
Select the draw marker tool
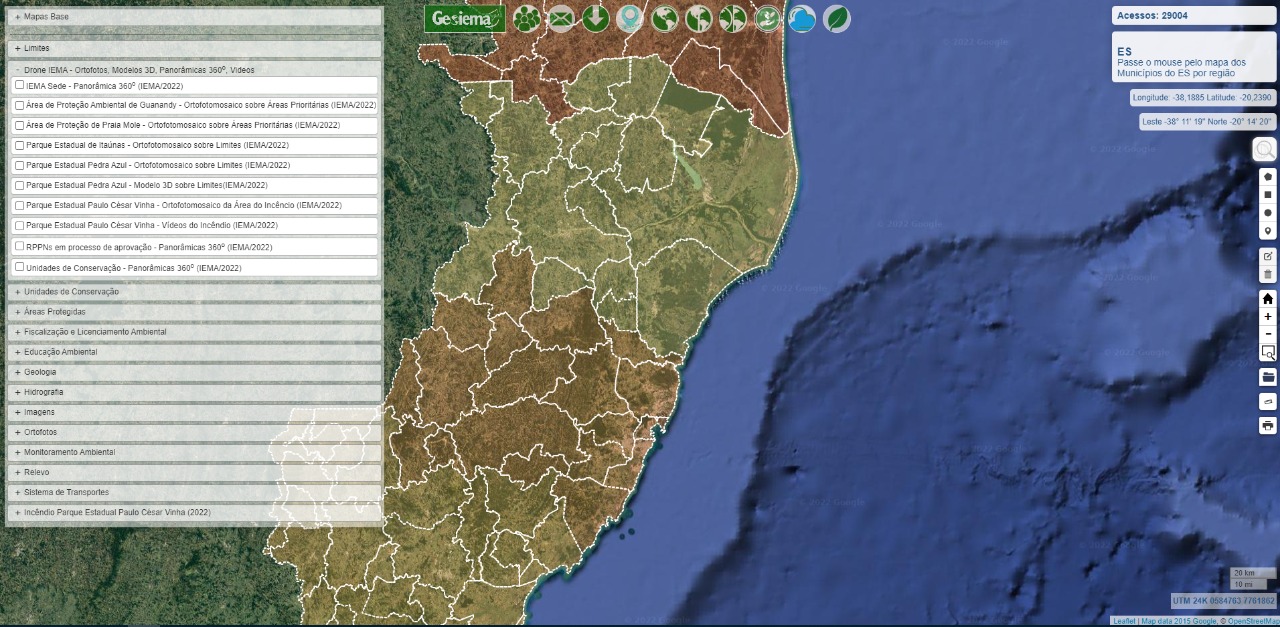click(1268, 231)
